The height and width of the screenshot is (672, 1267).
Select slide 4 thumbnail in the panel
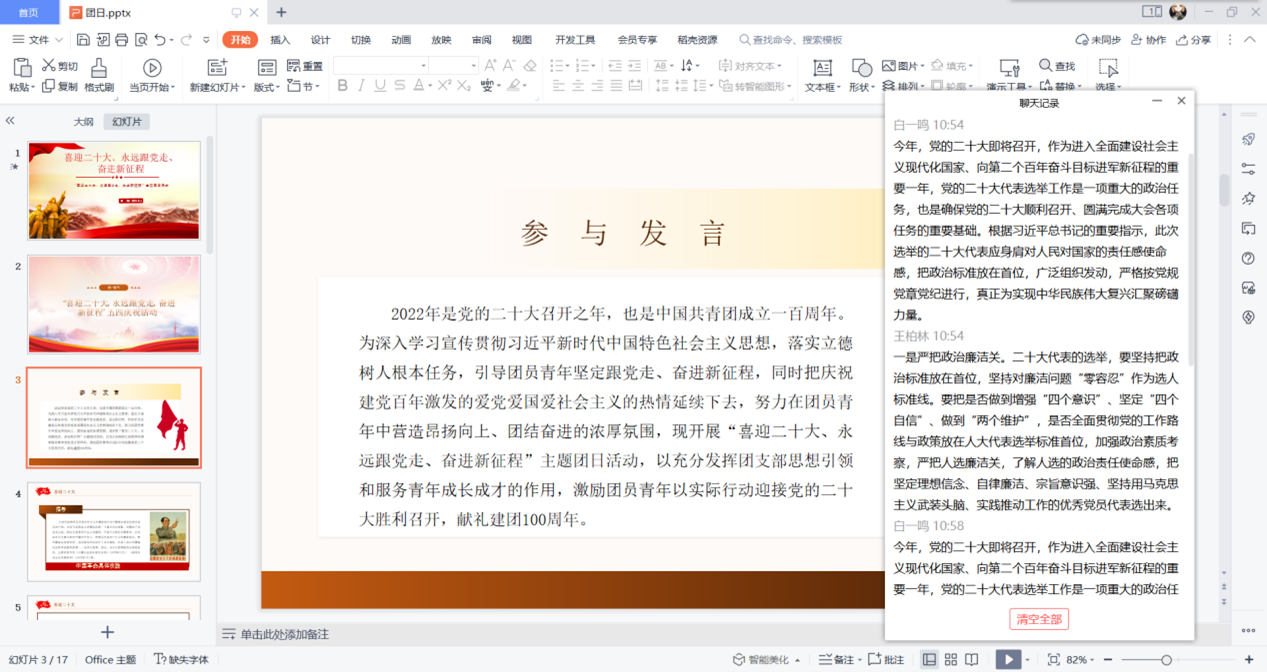113,531
